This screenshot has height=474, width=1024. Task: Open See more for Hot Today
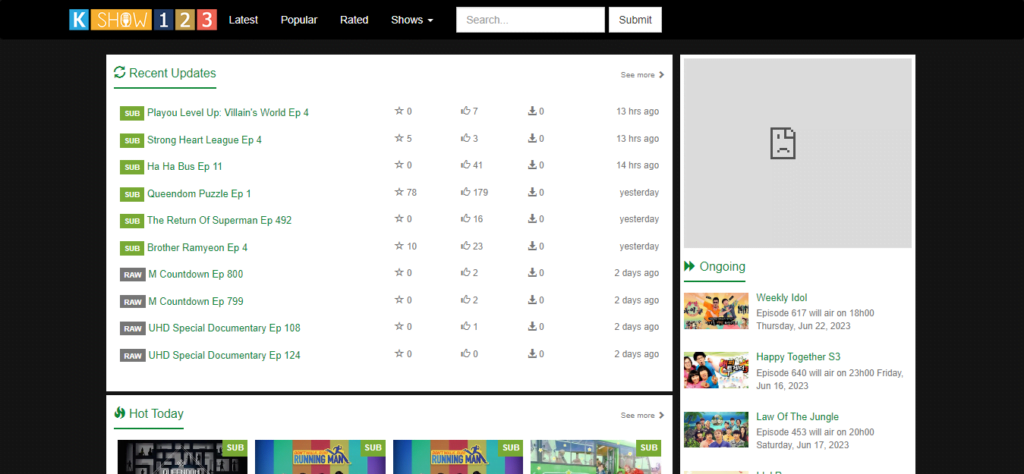point(643,415)
